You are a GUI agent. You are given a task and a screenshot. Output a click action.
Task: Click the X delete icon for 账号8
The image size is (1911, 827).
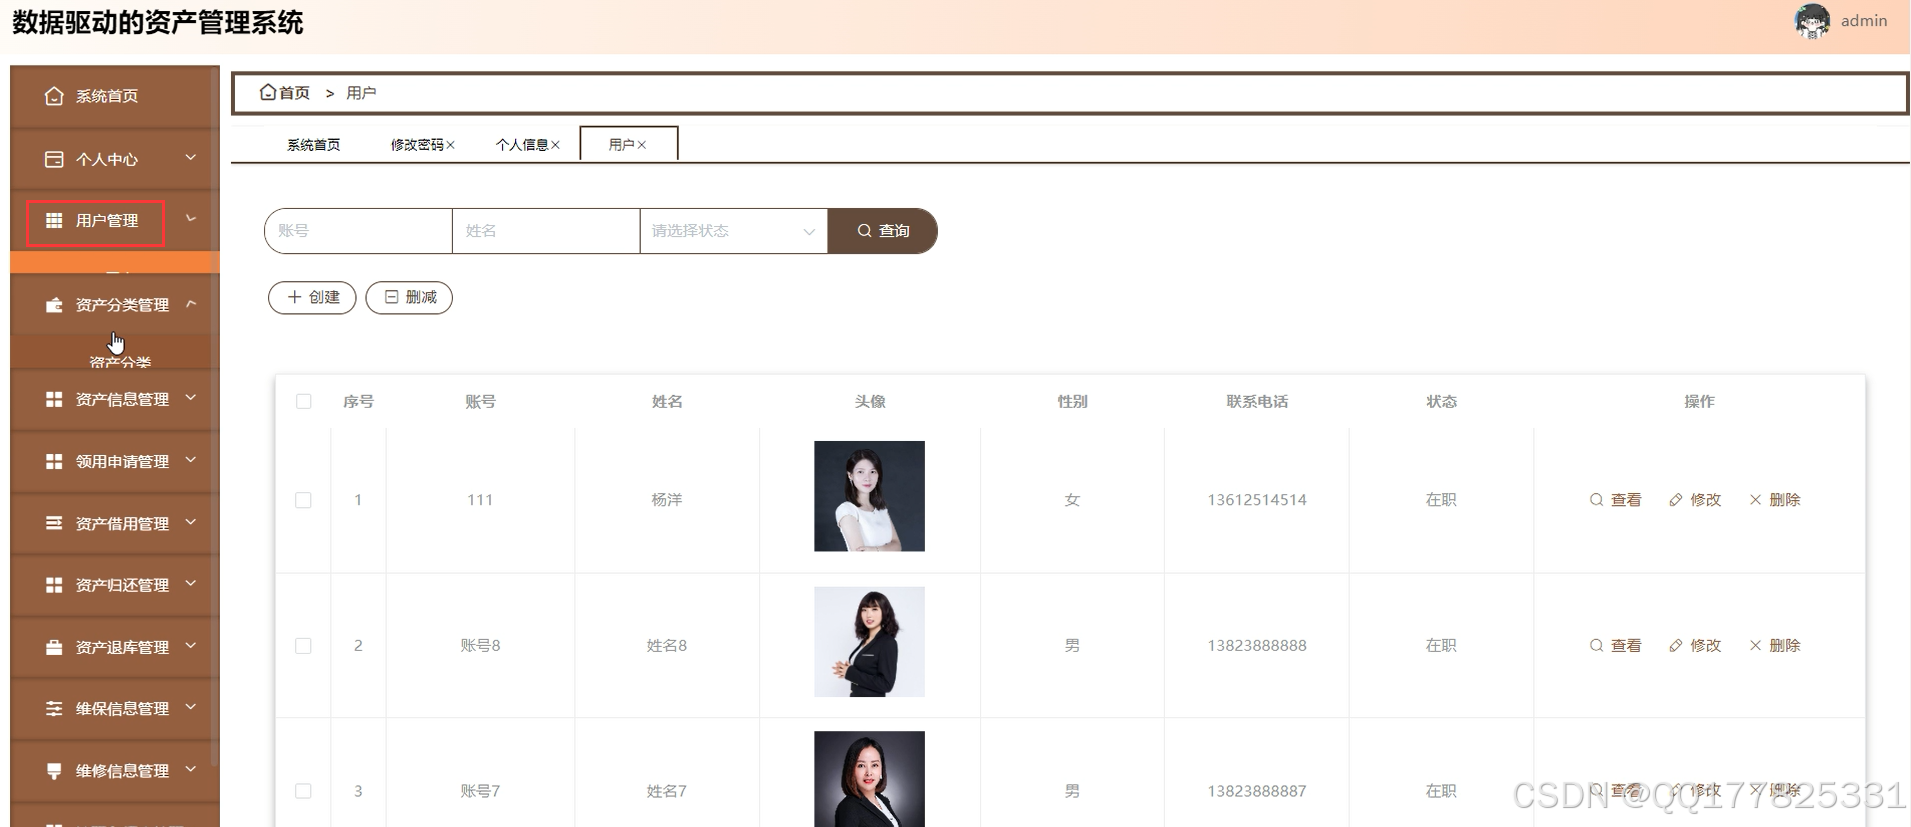click(x=1755, y=646)
